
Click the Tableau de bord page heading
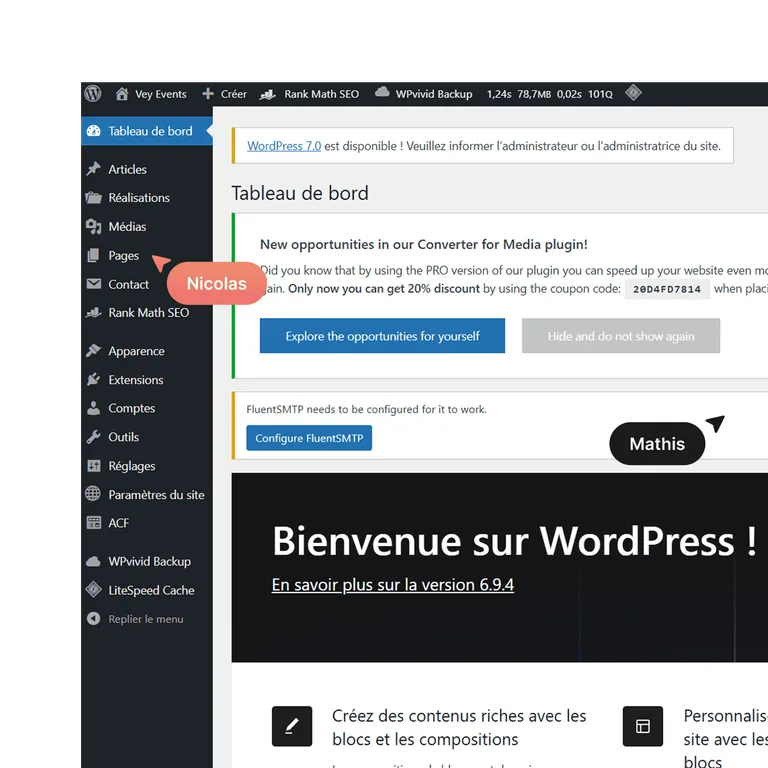click(300, 193)
